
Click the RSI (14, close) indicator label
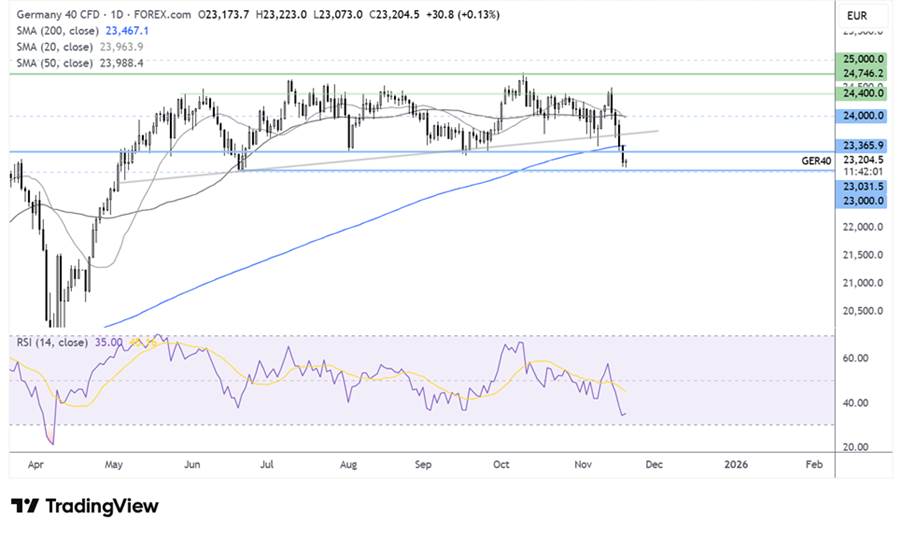(52, 342)
